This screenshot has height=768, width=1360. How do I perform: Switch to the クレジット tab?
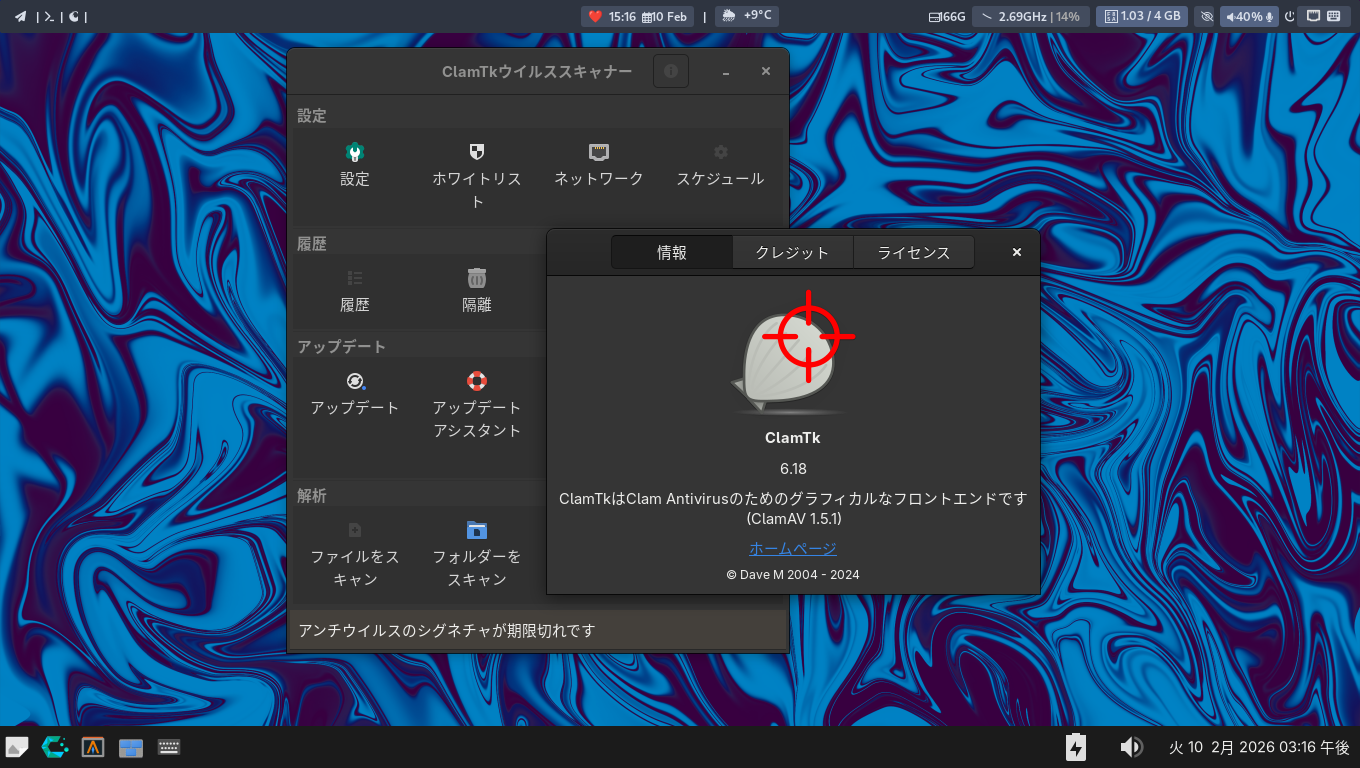coord(793,253)
